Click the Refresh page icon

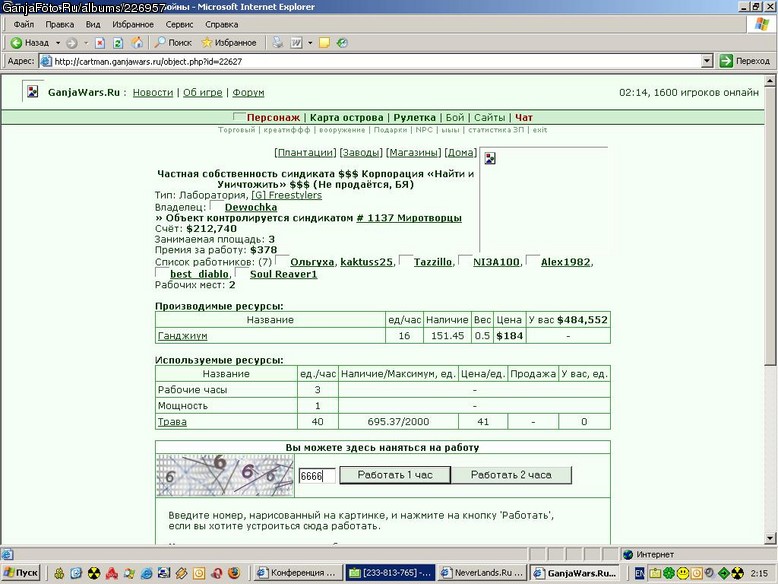tap(118, 43)
